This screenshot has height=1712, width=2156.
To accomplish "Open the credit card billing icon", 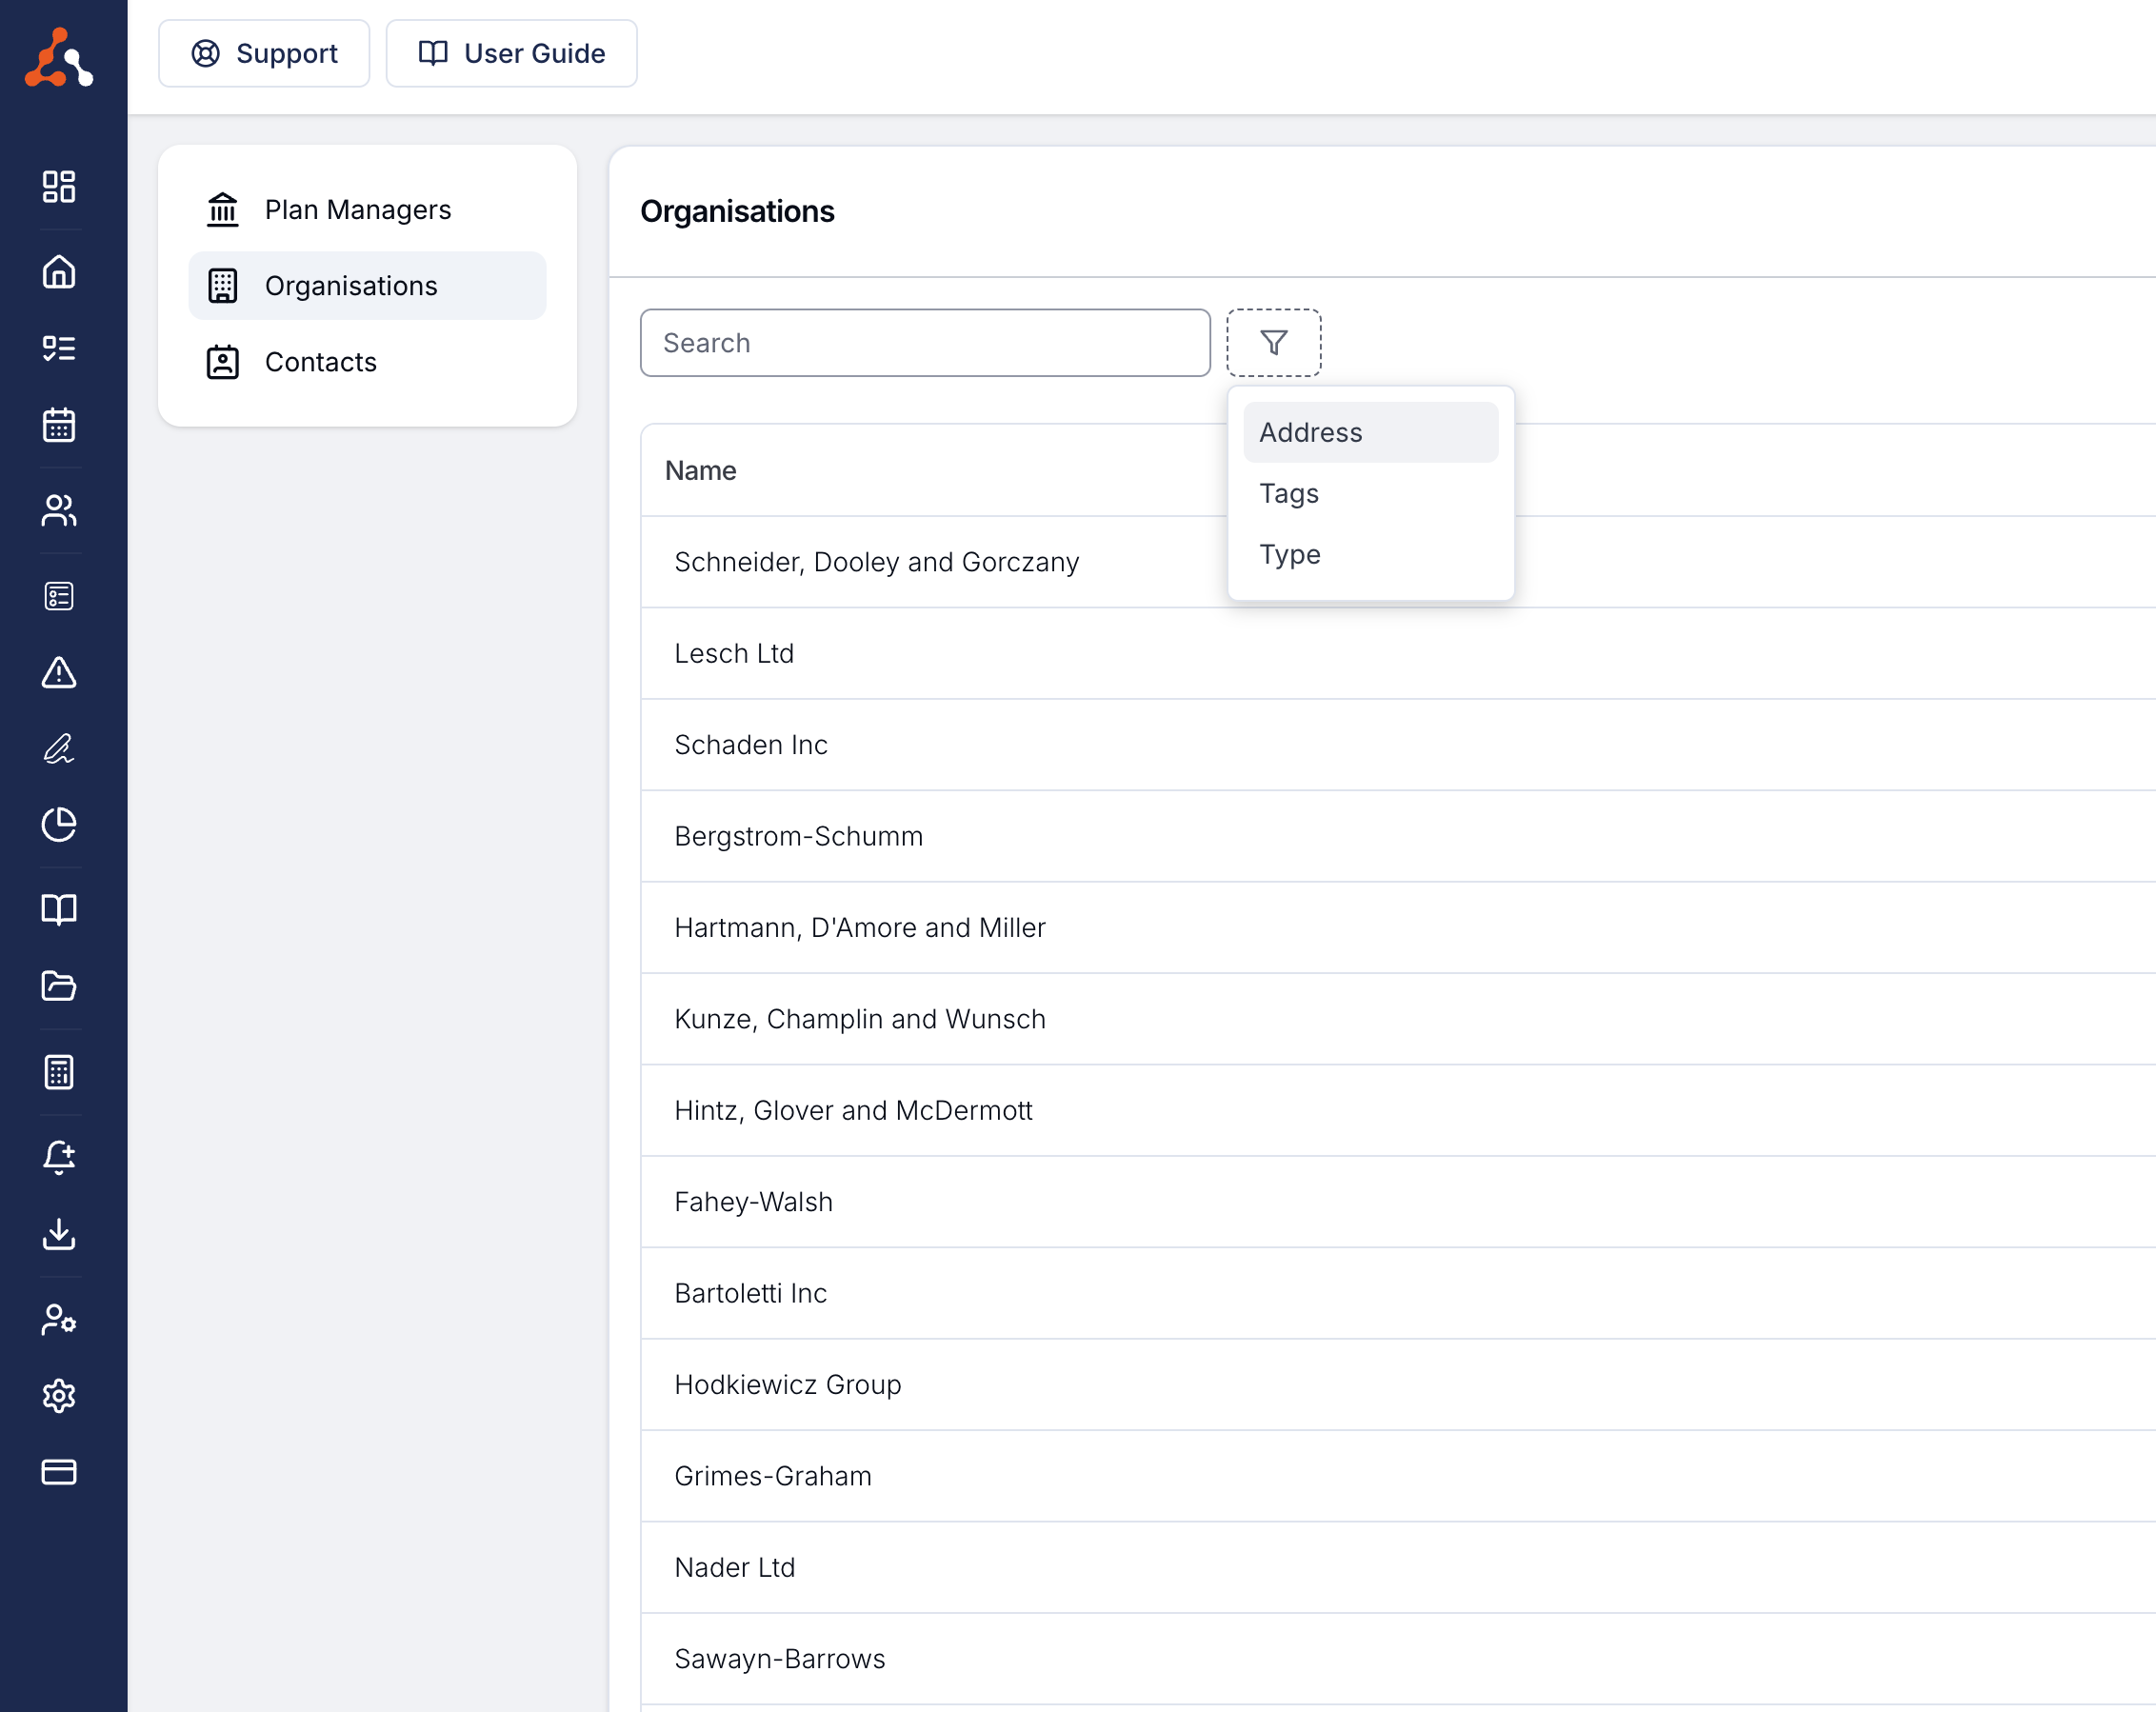I will [59, 1472].
